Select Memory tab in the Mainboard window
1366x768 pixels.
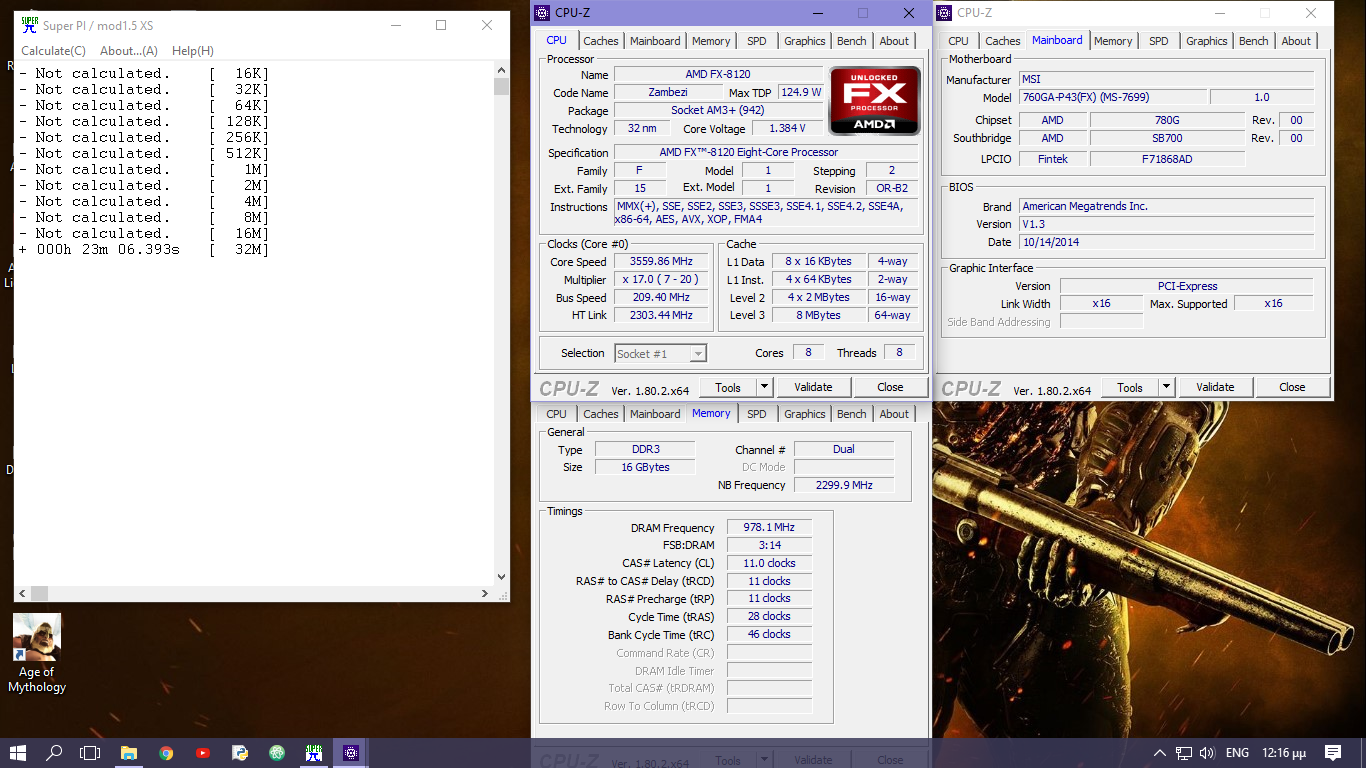(1113, 41)
